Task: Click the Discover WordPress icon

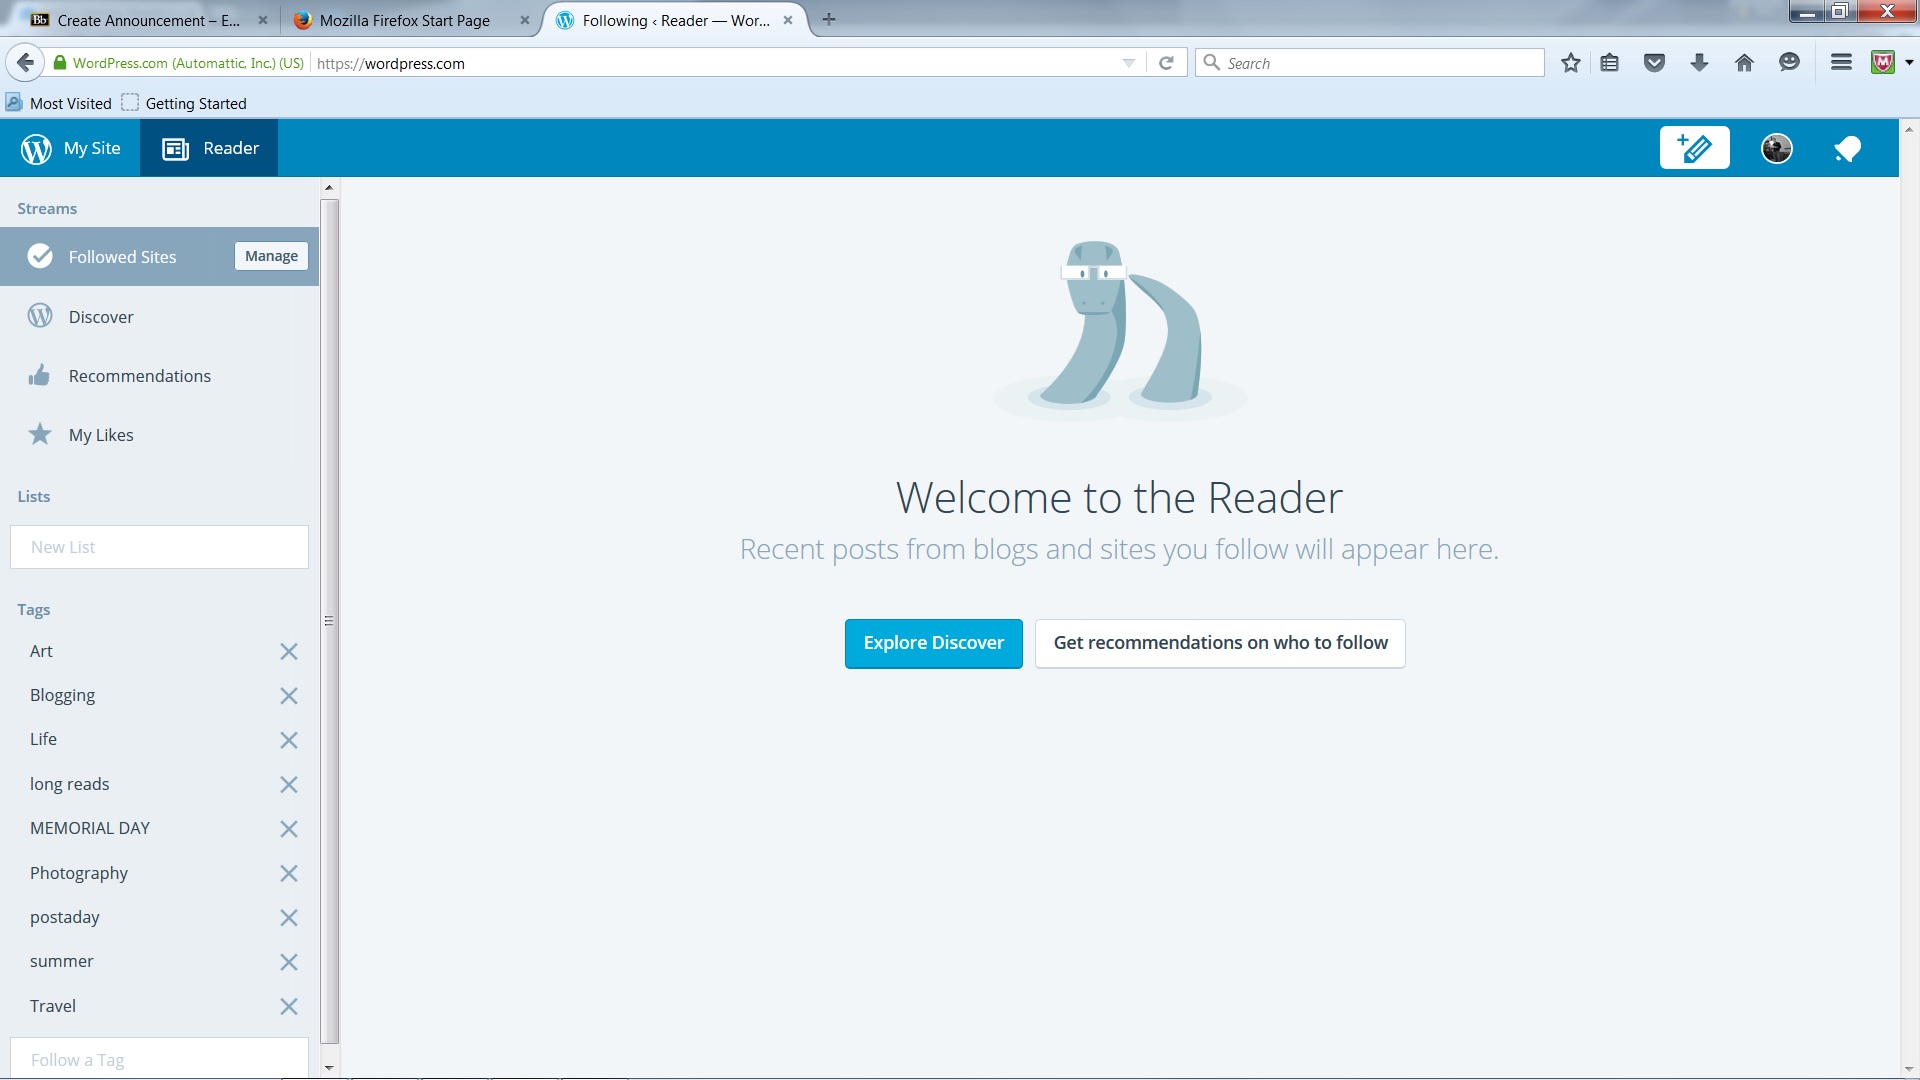Action: (40, 316)
